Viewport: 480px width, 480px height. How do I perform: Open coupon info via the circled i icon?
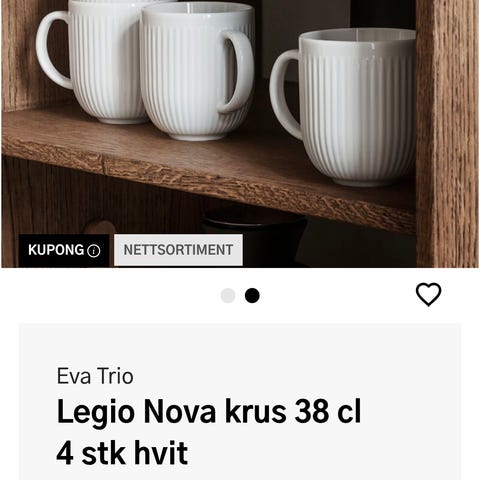(94, 251)
